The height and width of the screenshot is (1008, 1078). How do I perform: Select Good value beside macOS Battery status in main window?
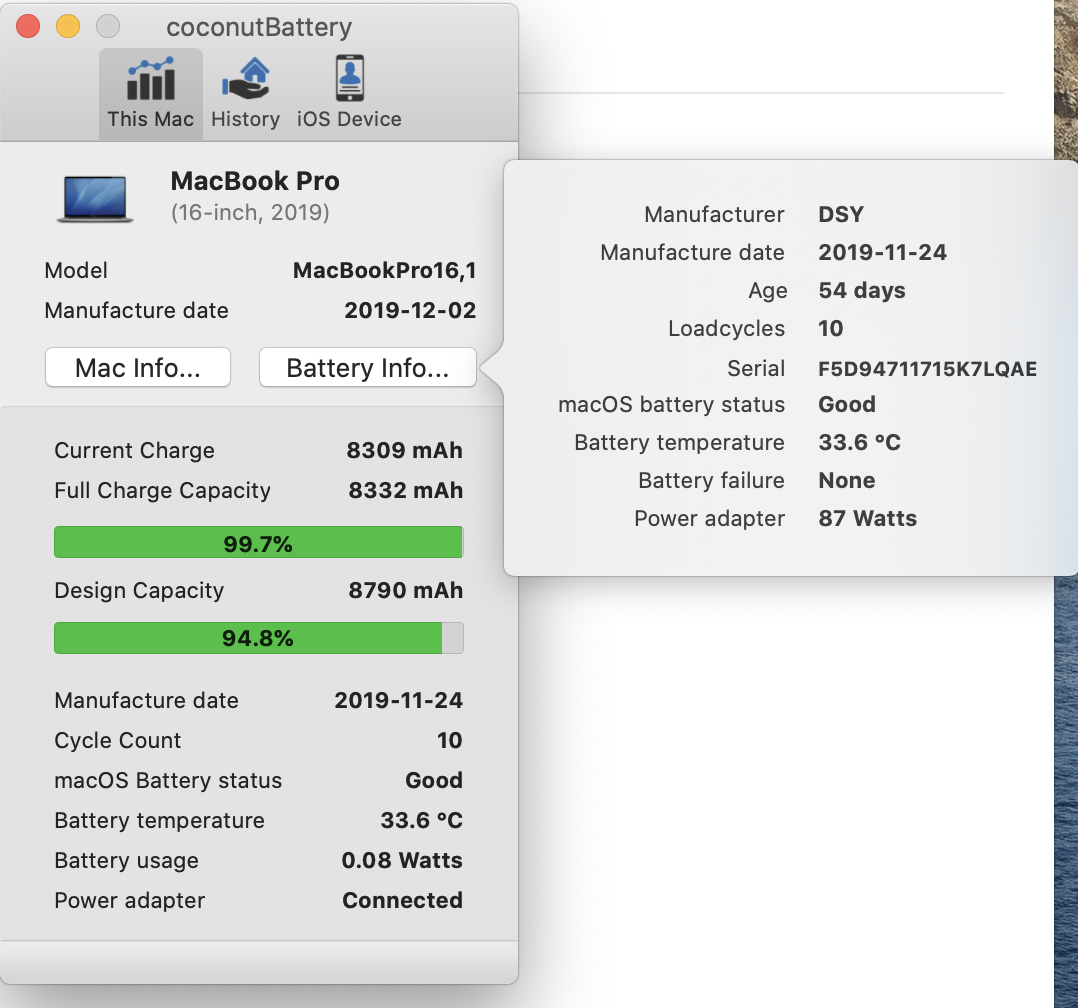pos(434,780)
